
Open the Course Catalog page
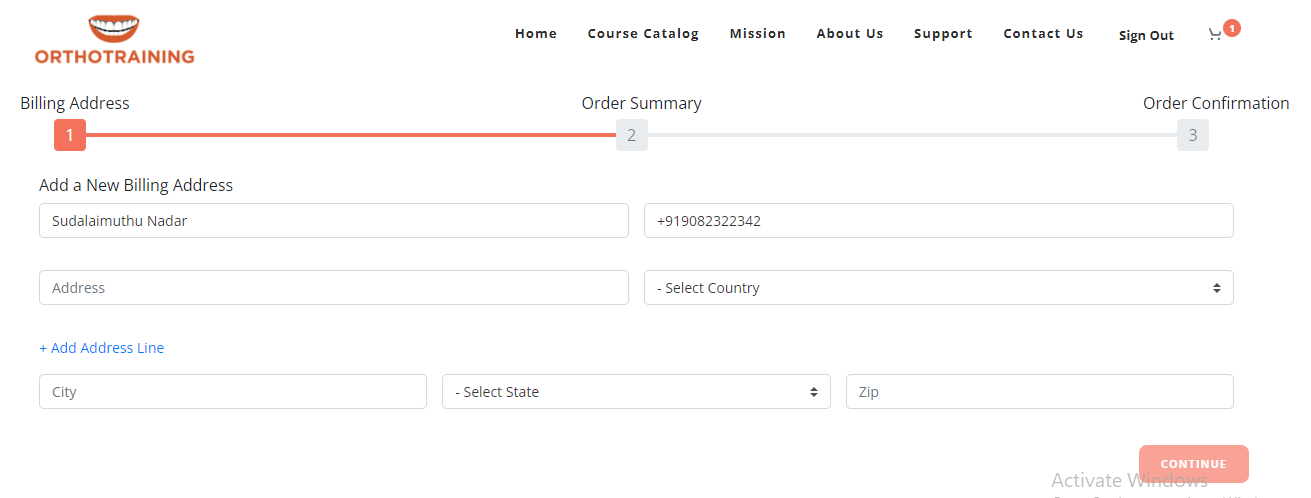(643, 34)
